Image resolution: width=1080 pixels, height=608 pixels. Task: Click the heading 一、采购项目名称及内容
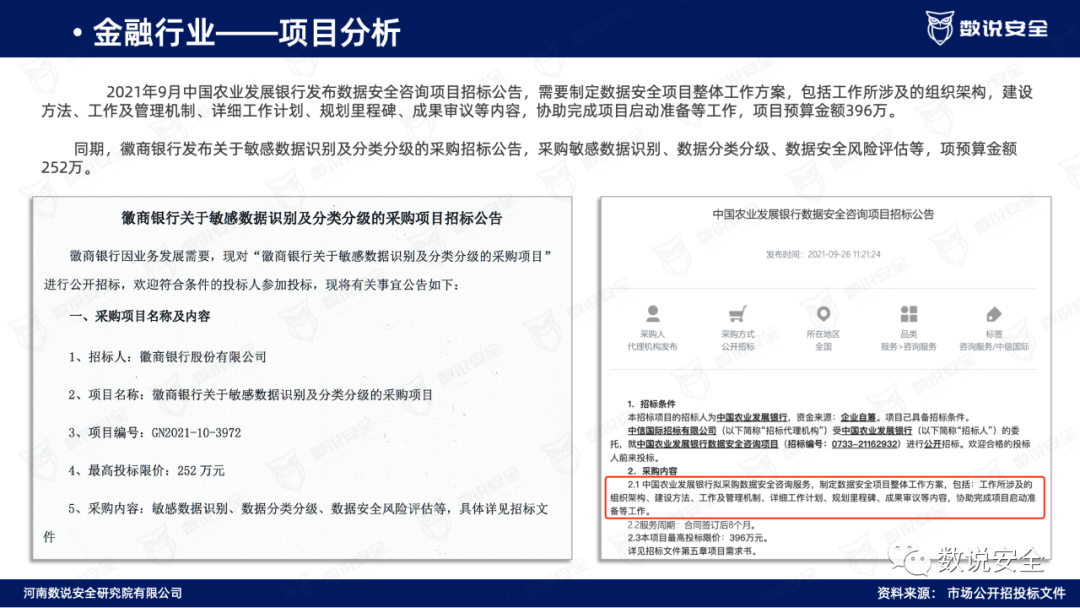pyautogui.click(x=140, y=316)
